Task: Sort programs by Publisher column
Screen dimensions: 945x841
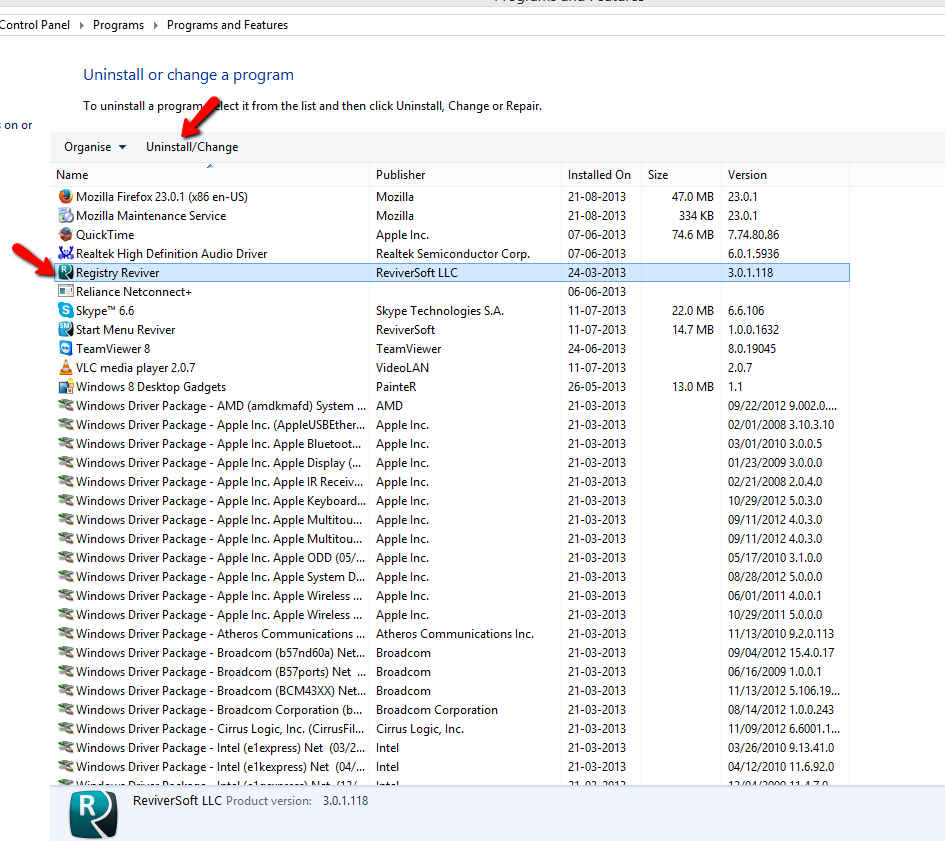Action: [x=400, y=175]
